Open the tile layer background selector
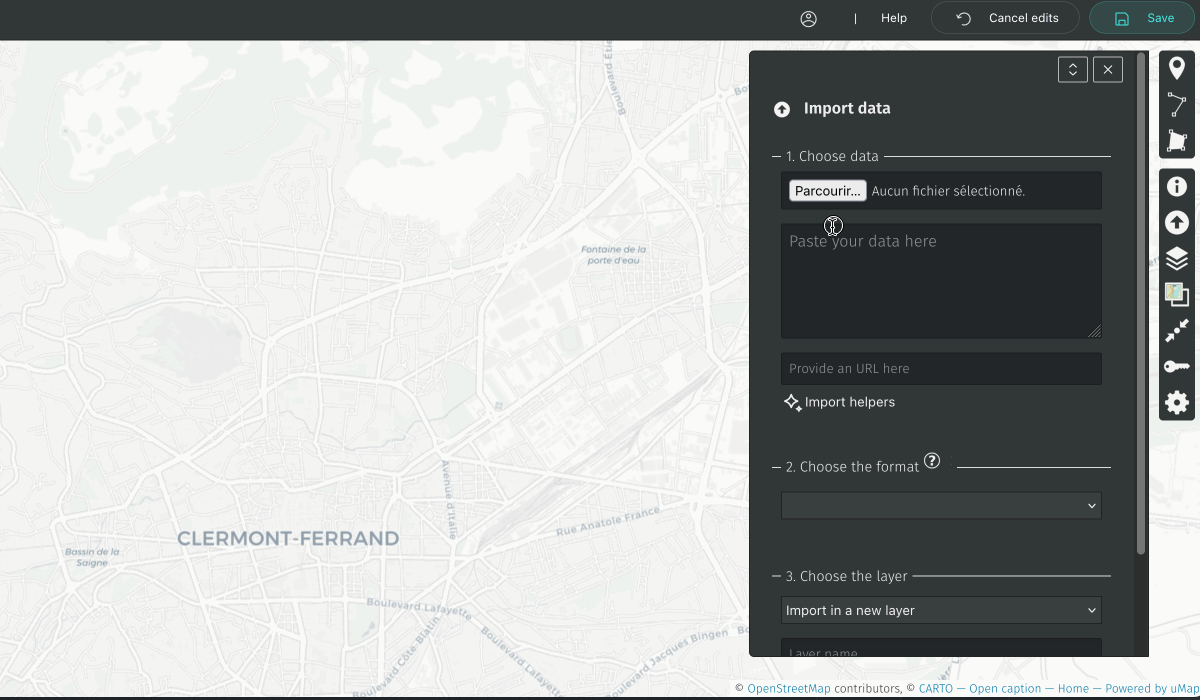The image size is (1200, 700). tap(1177, 294)
